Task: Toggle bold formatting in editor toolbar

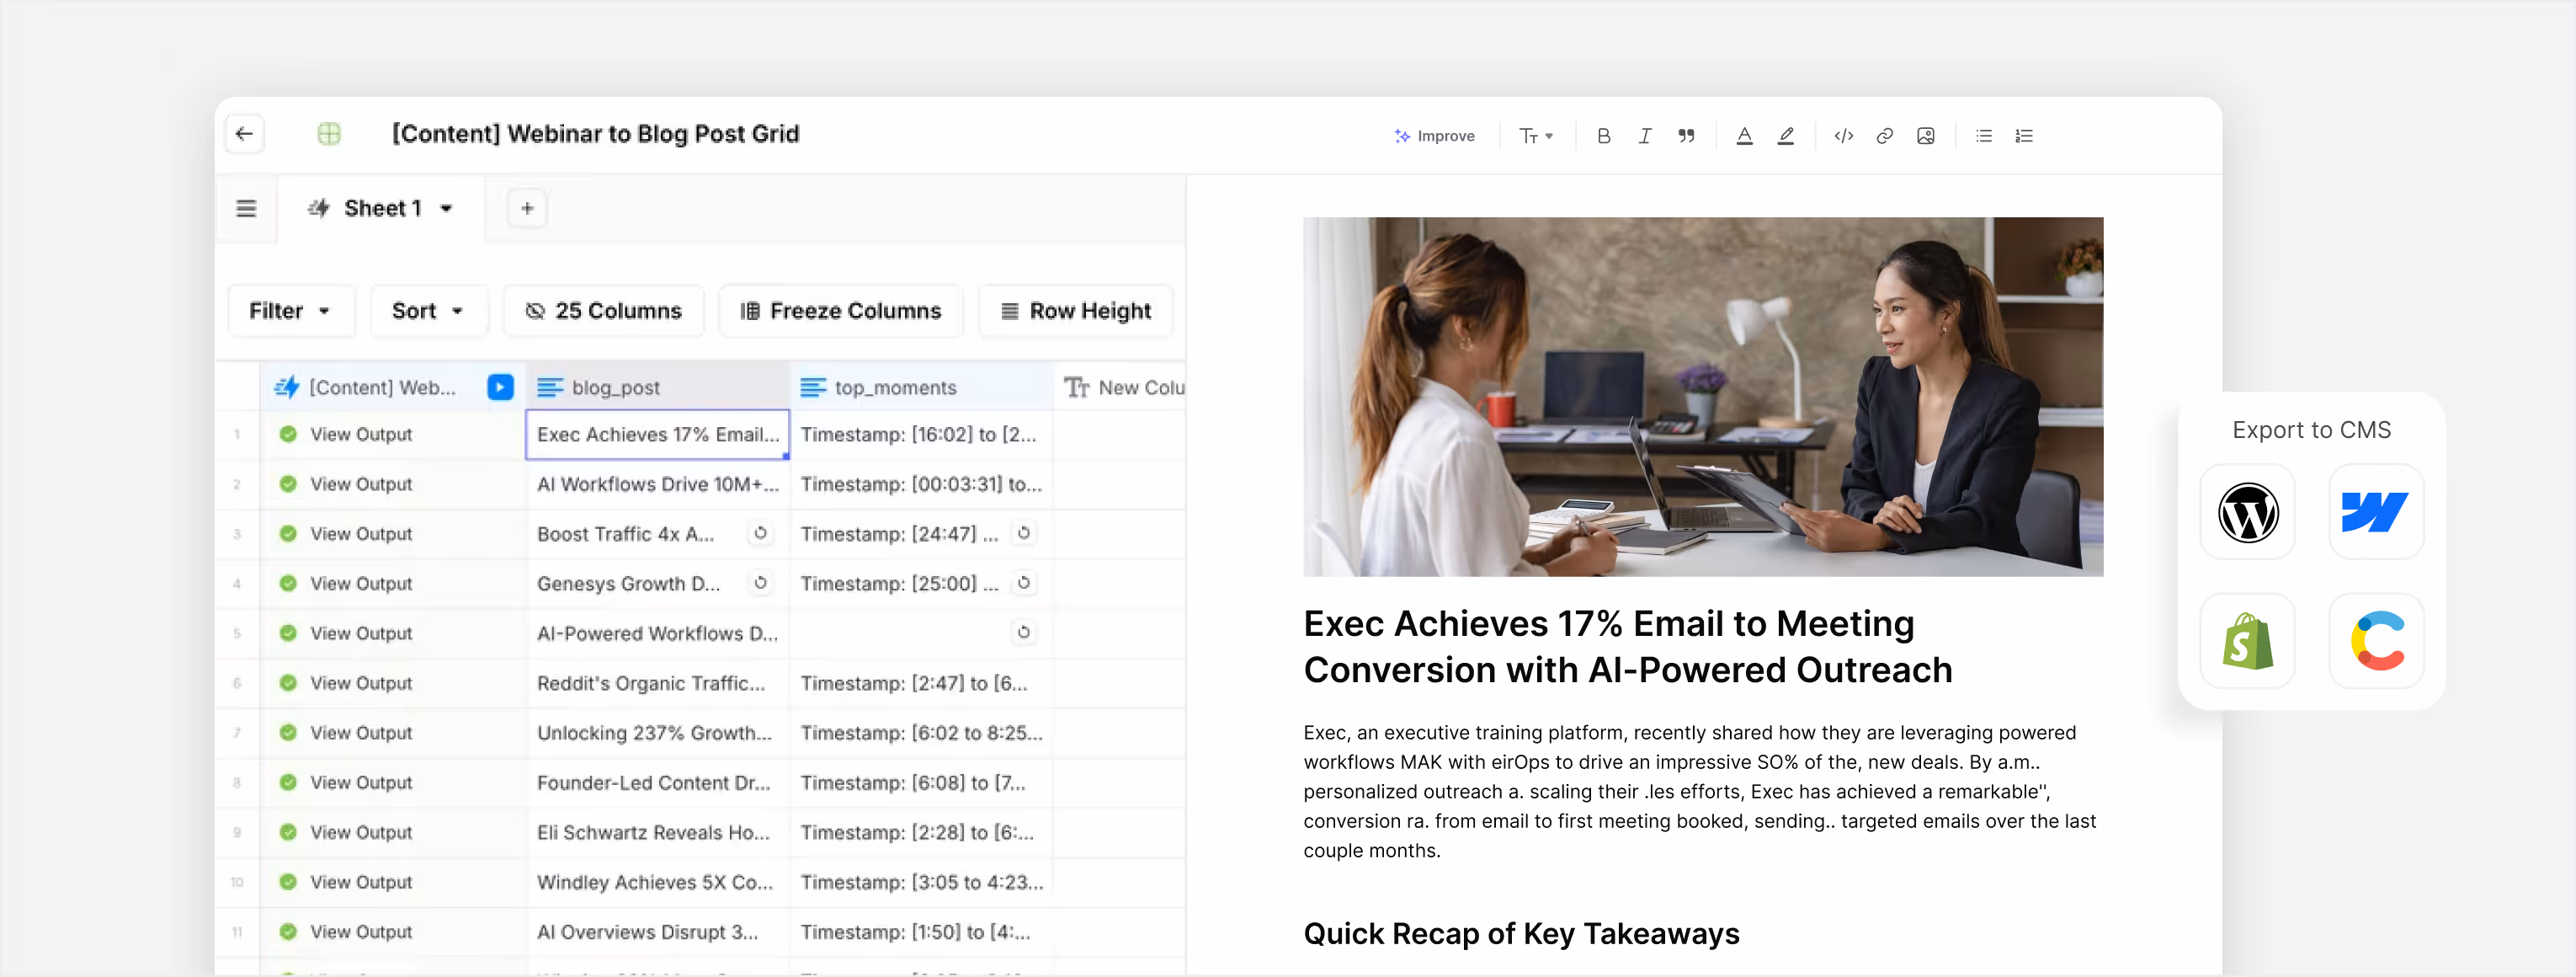Action: (1603, 136)
